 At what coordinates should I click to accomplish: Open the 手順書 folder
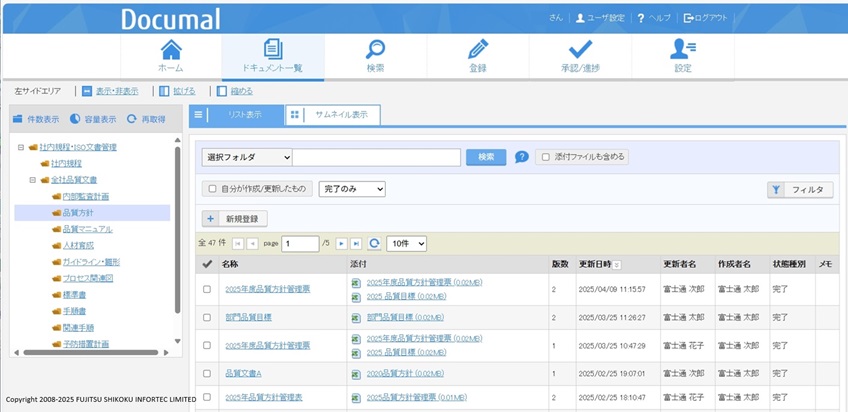coord(75,311)
